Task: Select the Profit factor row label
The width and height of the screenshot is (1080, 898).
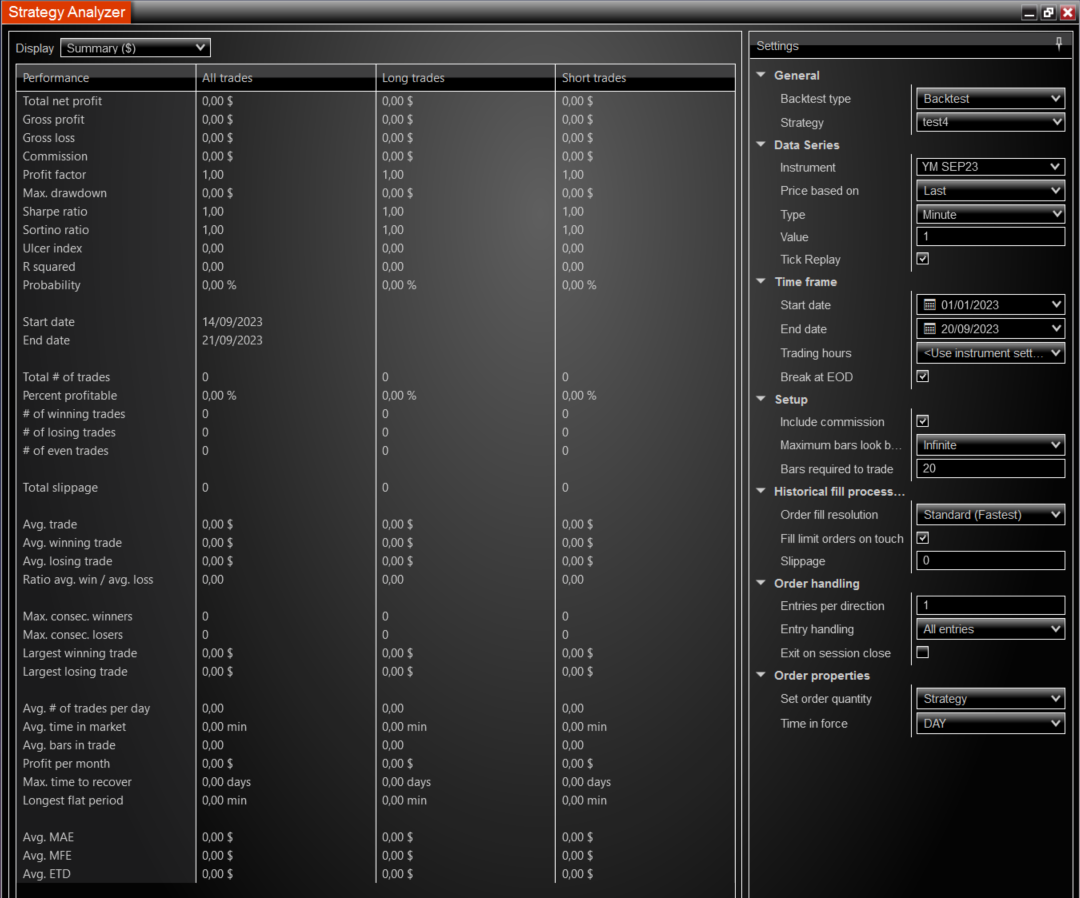Action: [54, 175]
